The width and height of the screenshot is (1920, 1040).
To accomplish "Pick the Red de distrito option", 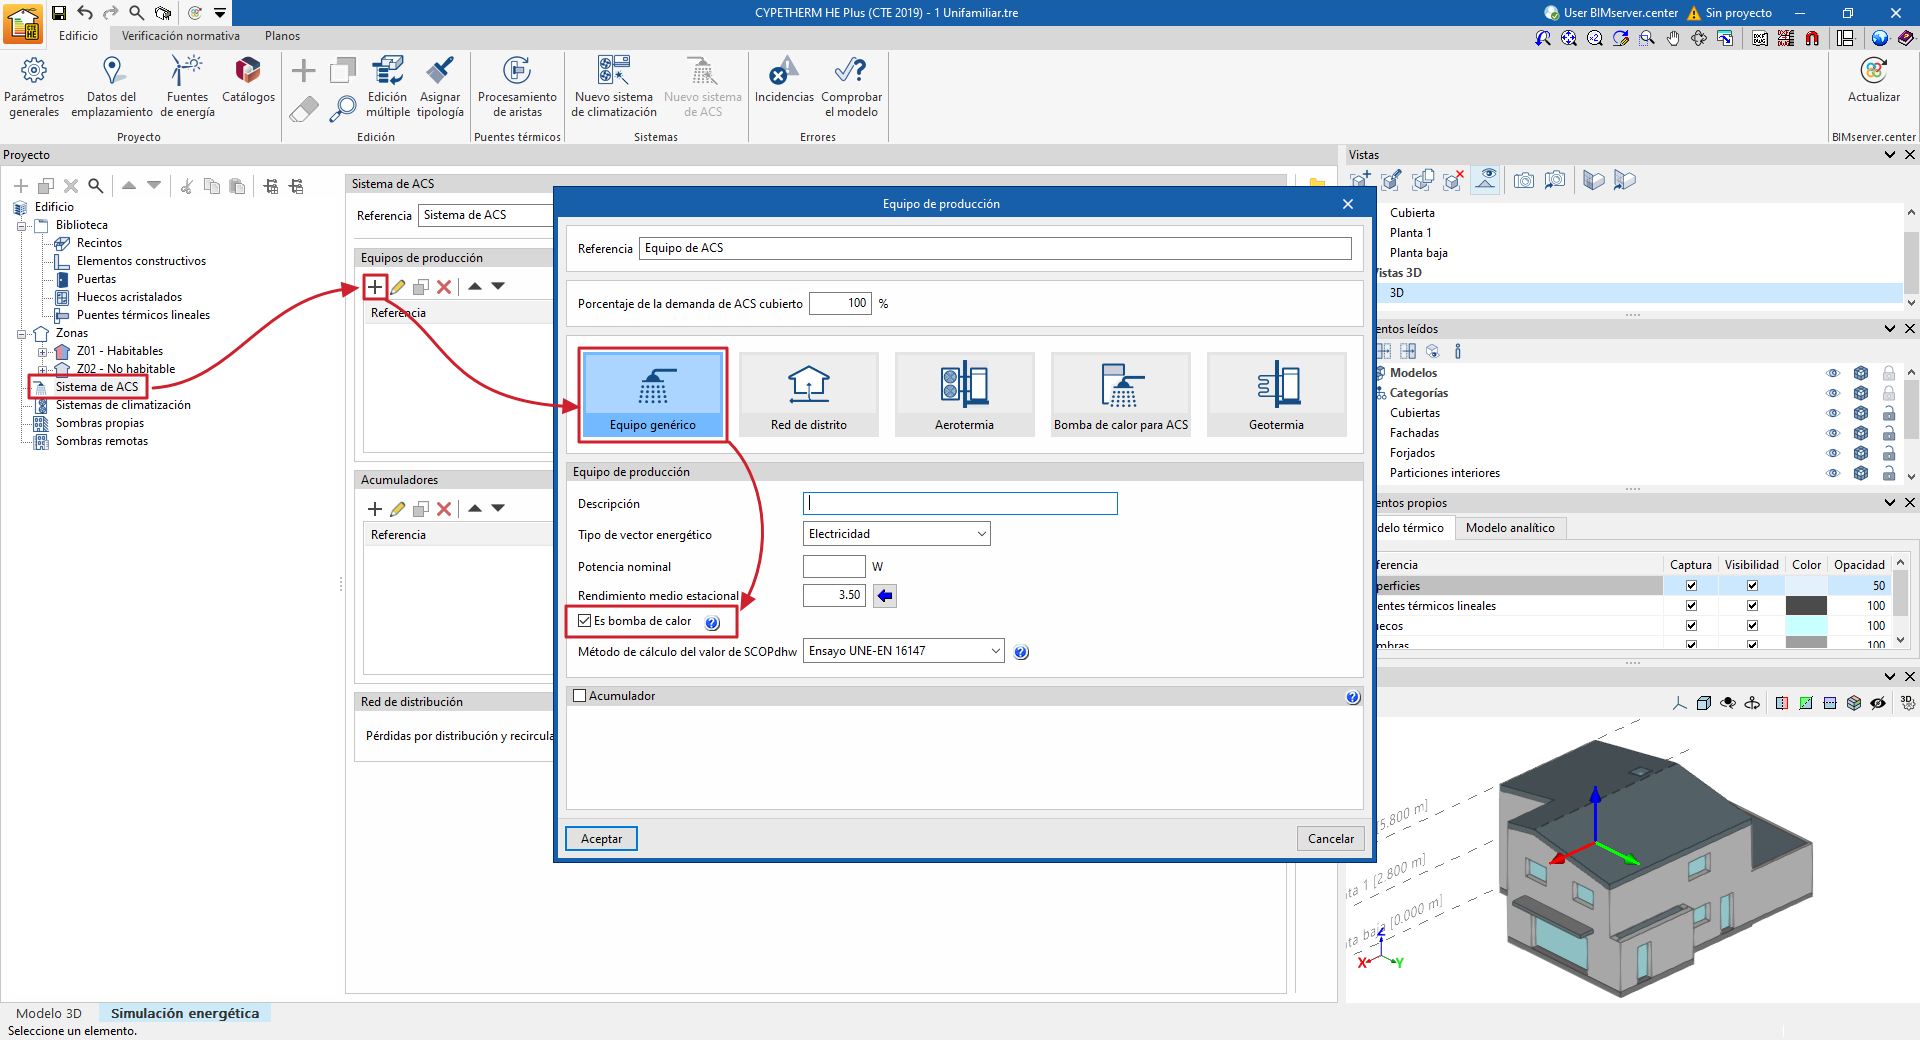I will tap(808, 394).
